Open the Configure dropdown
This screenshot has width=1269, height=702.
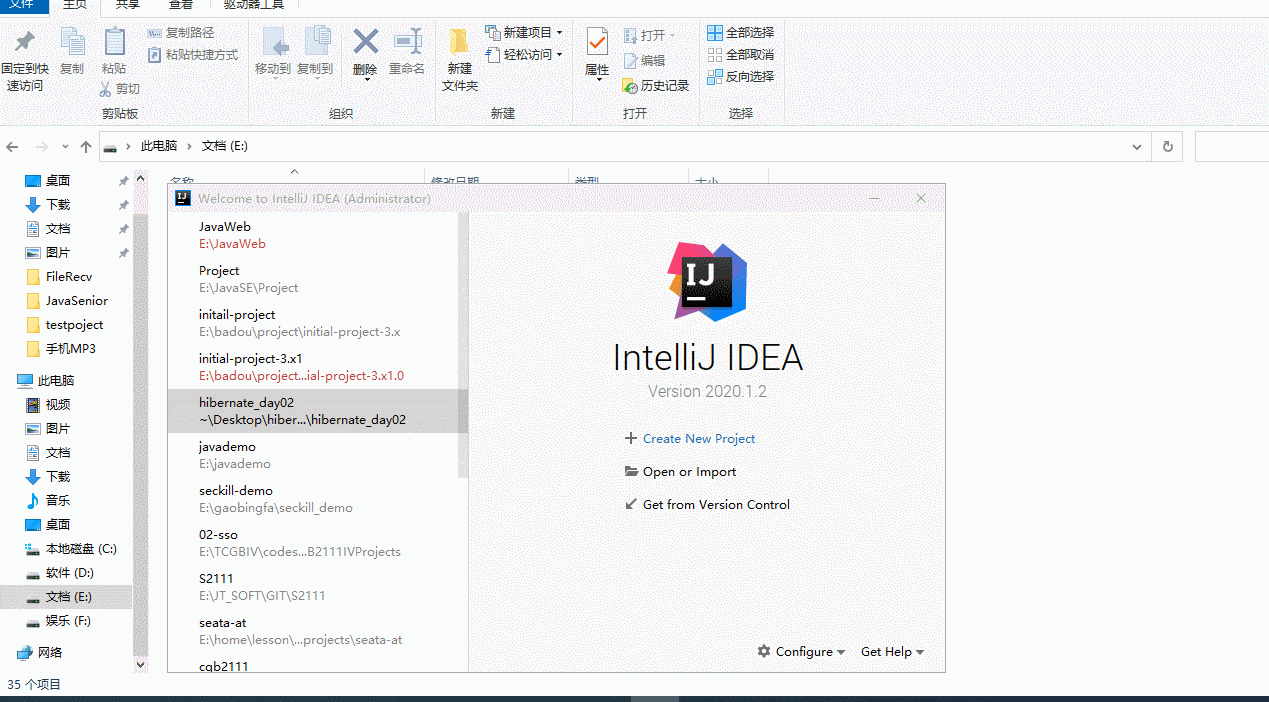[801, 652]
